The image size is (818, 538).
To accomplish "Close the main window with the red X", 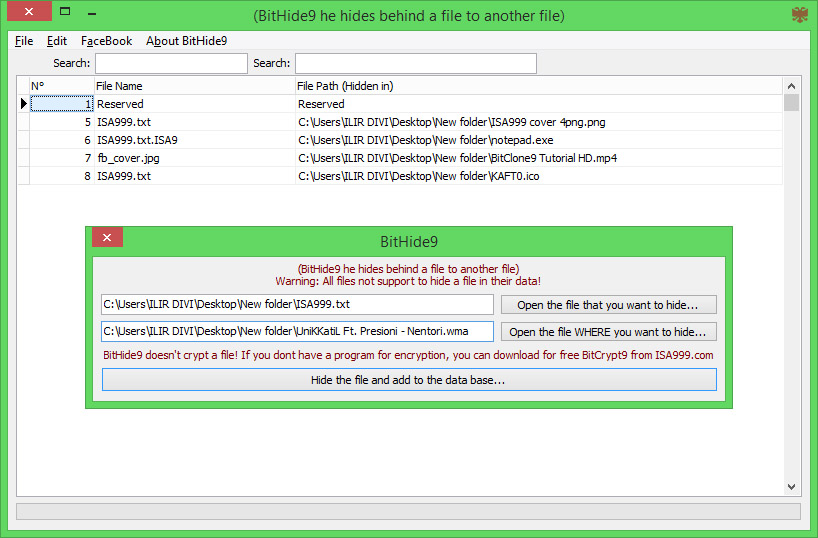I will [x=29, y=11].
